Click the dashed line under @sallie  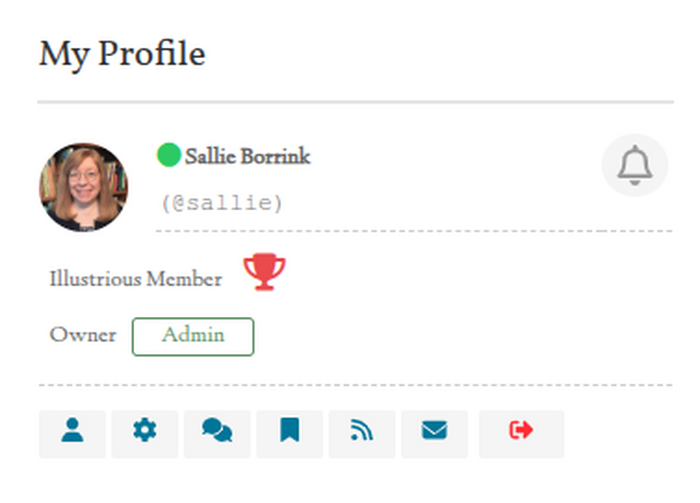(413, 231)
